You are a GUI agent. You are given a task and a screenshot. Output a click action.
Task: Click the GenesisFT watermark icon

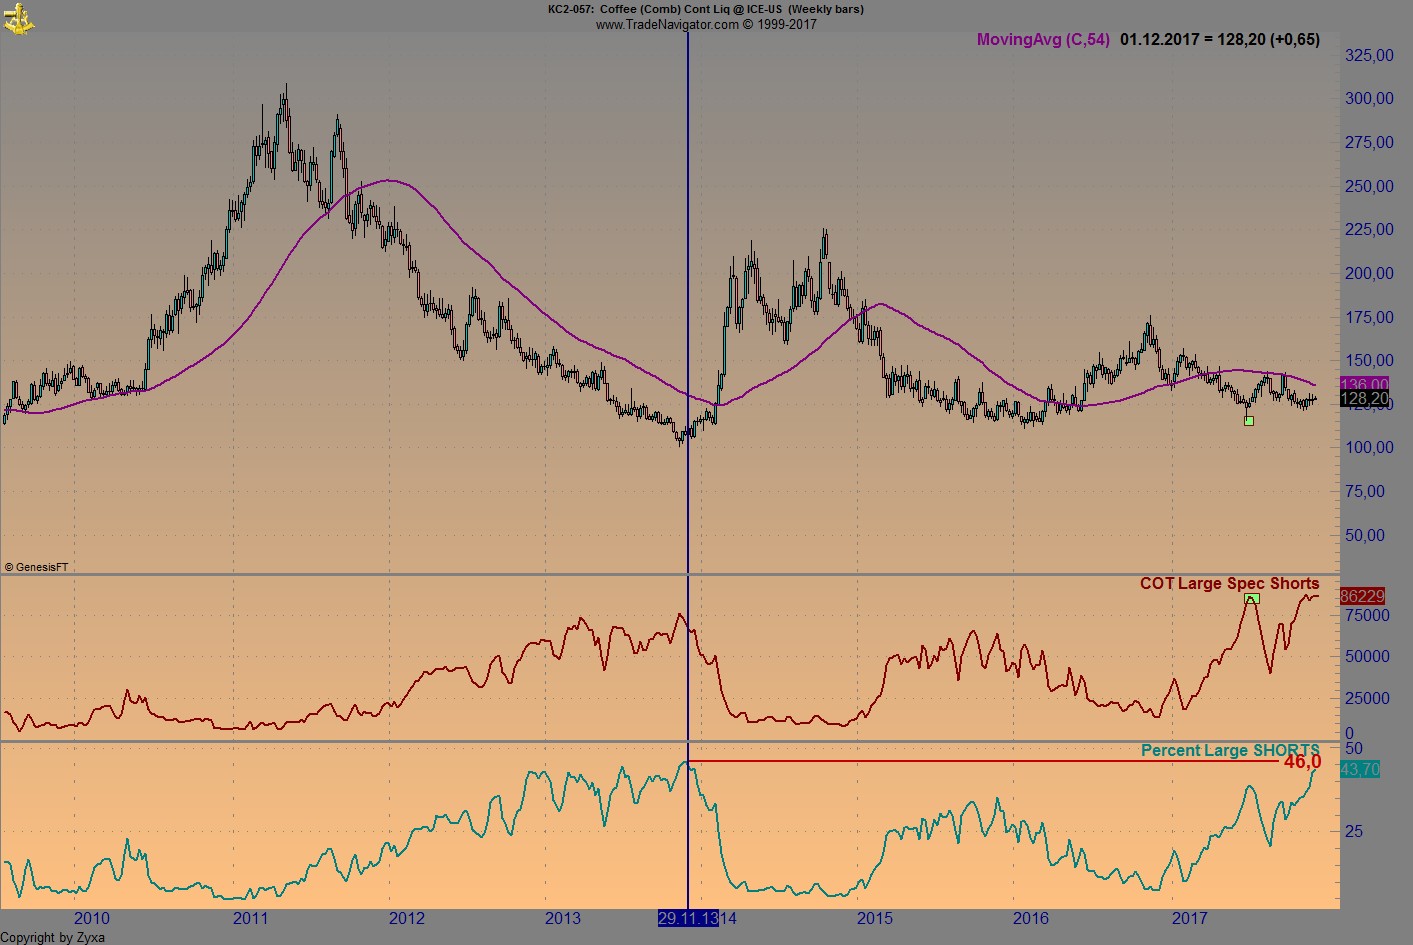click(x=38, y=565)
